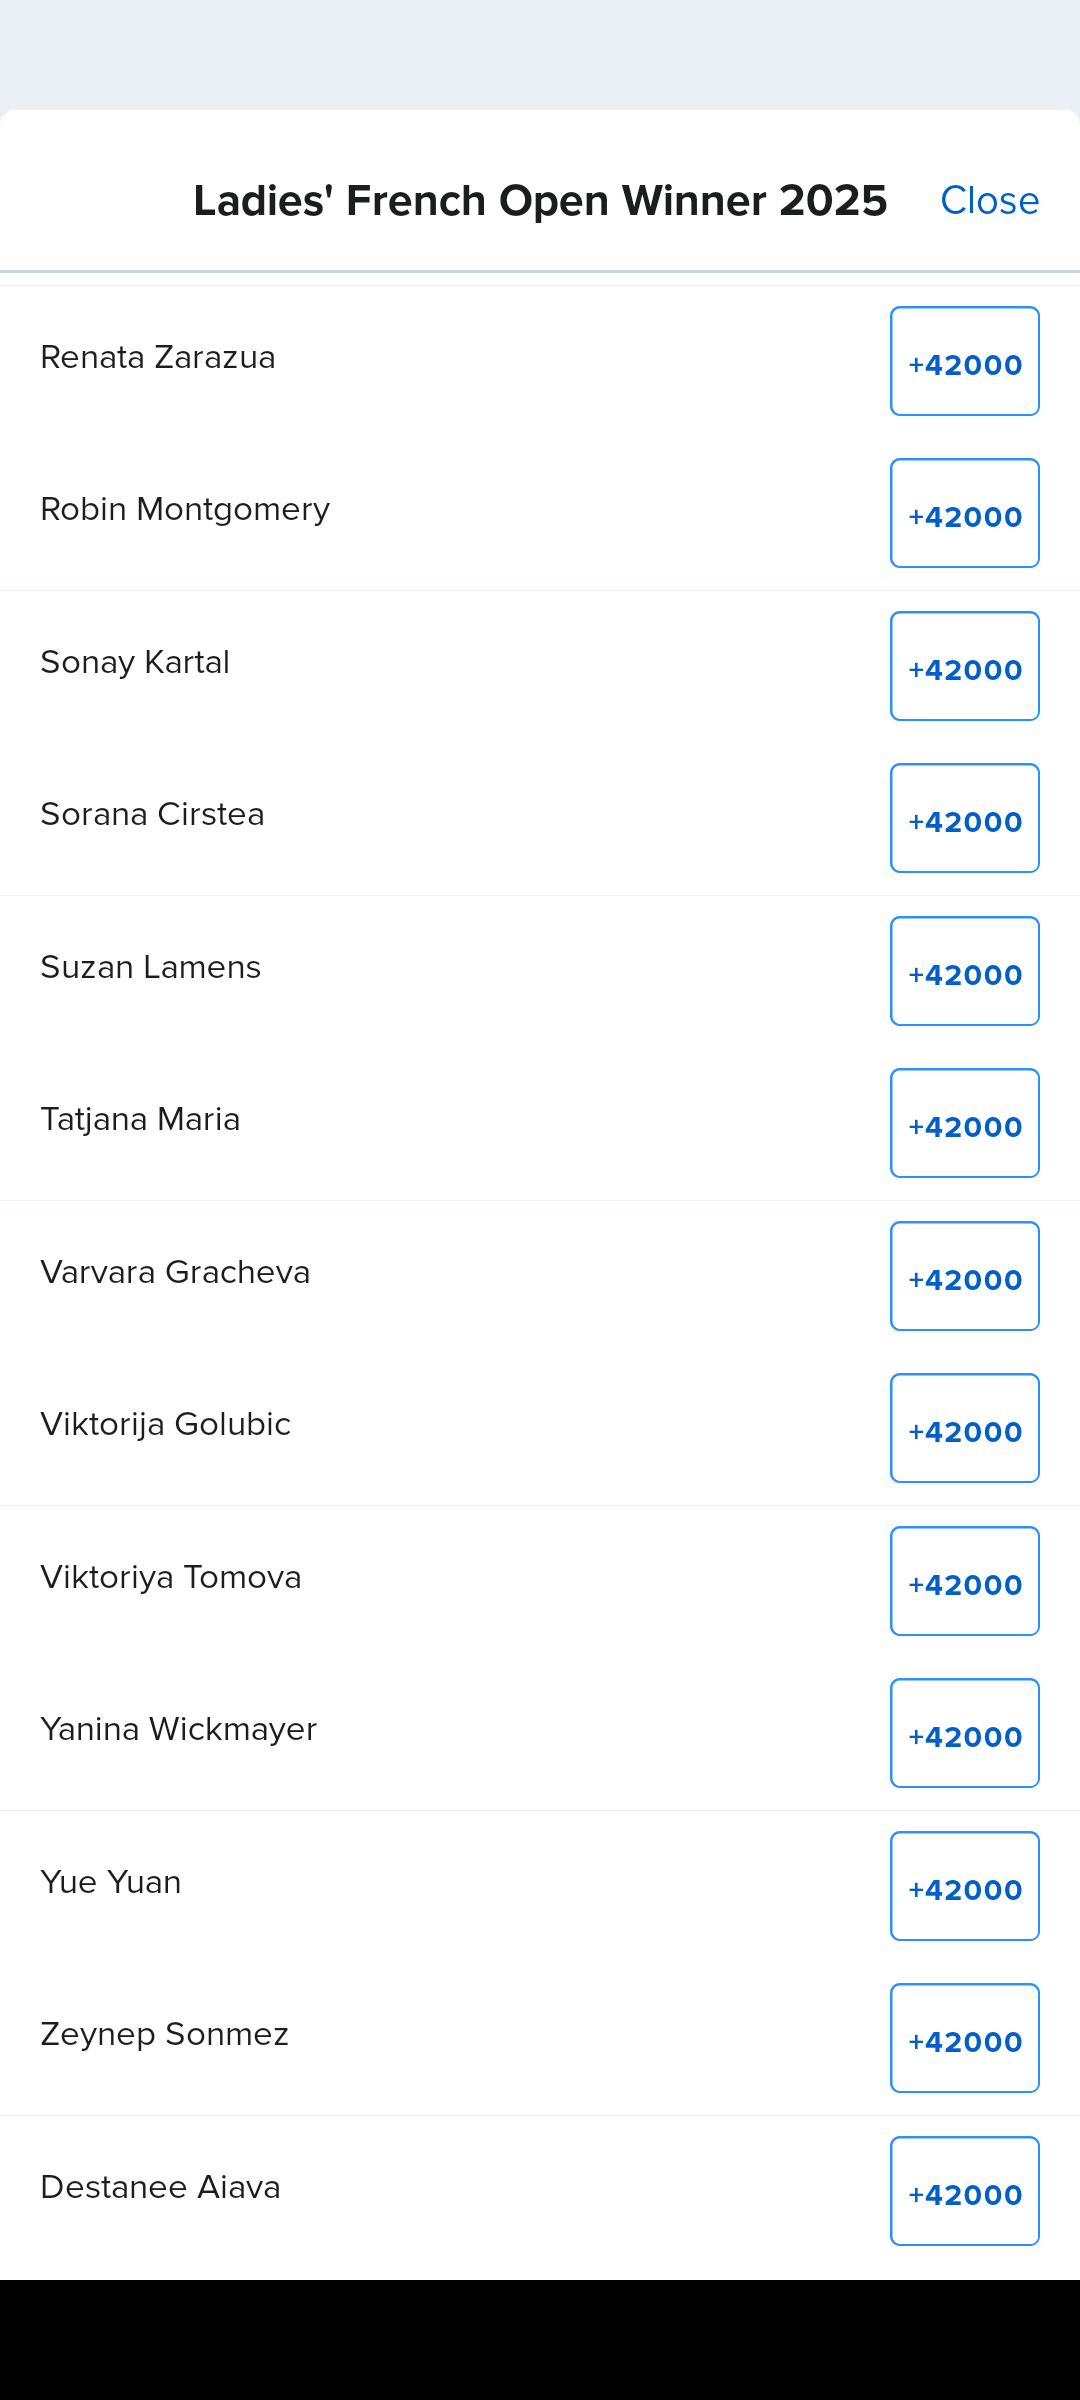This screenshot has height=2400, width=1080.
Task: Pick Destanee Aiava's odds button
Action: click(964, 2191)
